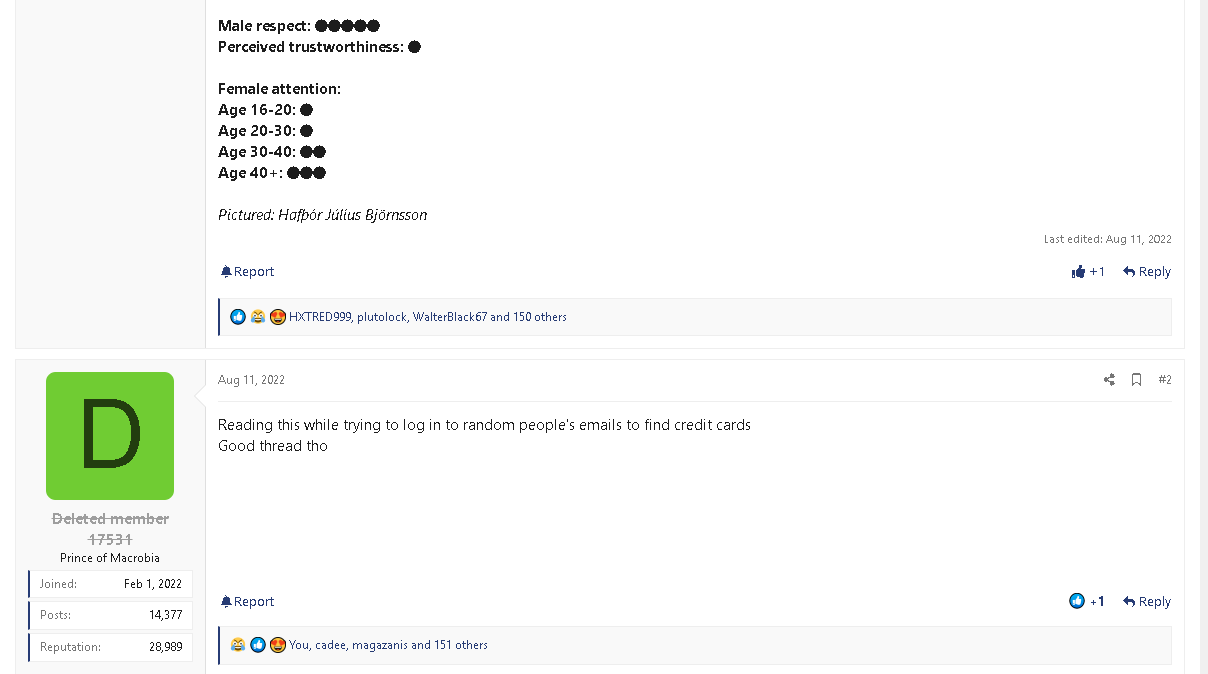The image size is (1208, 674).
Task: Show the '151 others' reactions list
Action: point(461,645)
